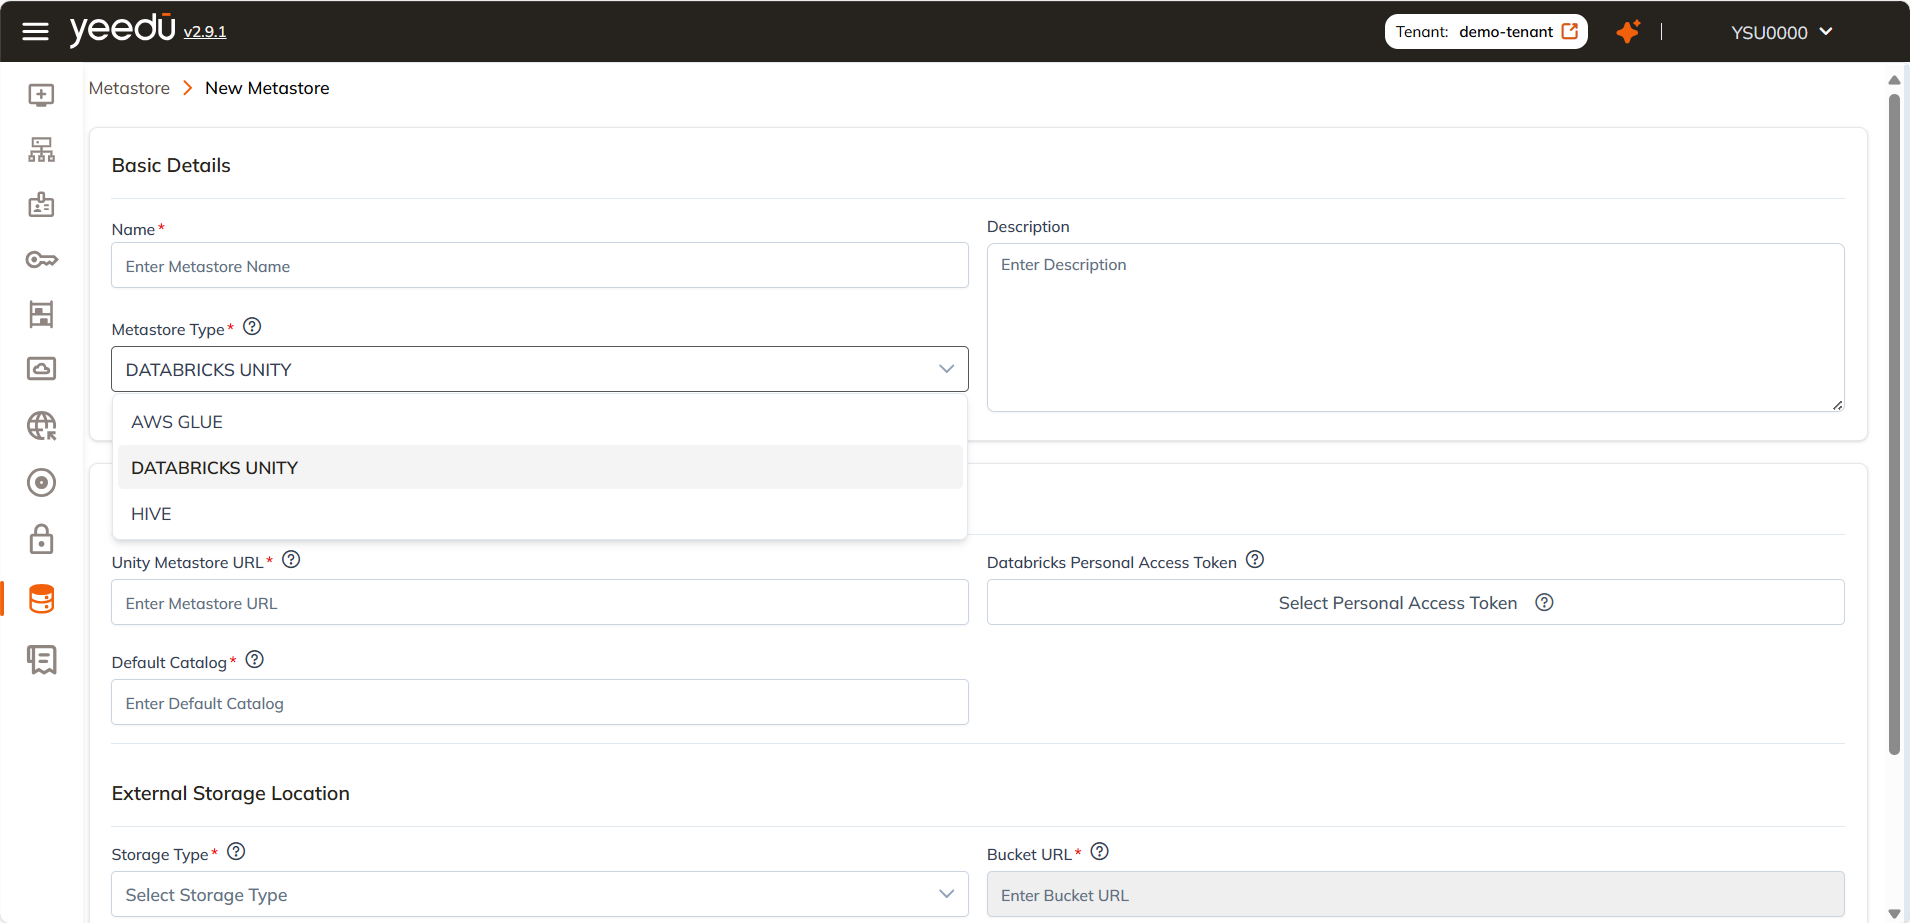Image resolution: width=1910 pixels, height=923 pixels.
Task: Pick DATABRICKS UNITY in the options list
Action: pyautogui.click(x=214, y=468)
